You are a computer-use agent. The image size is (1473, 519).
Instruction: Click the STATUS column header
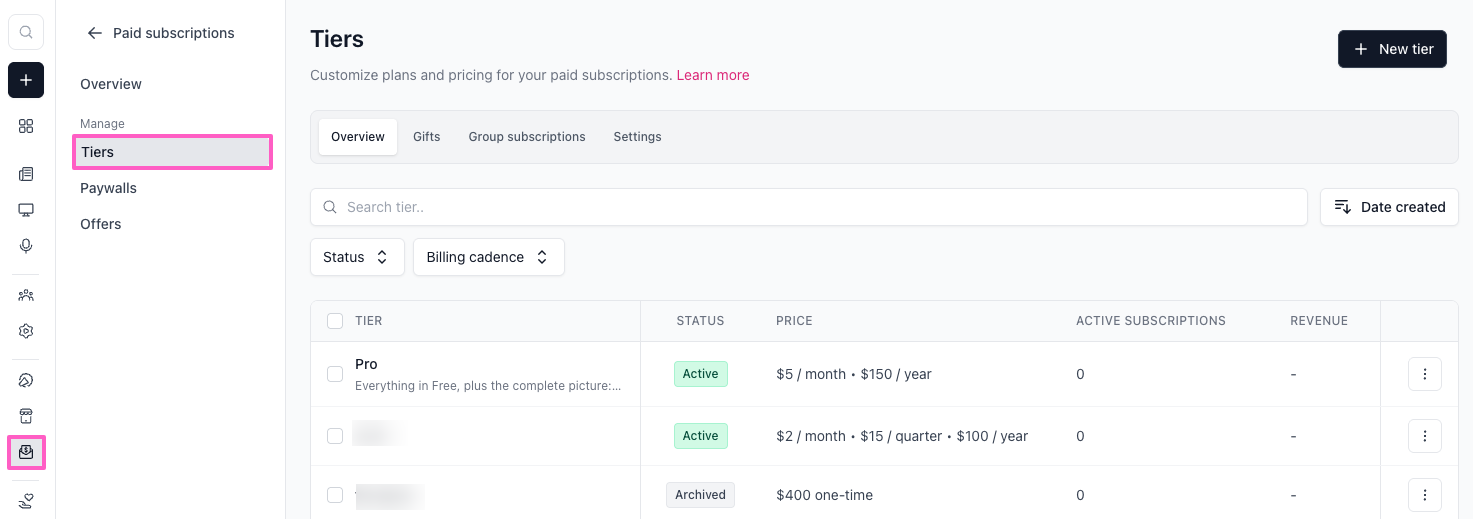click(x=700, y=321)
